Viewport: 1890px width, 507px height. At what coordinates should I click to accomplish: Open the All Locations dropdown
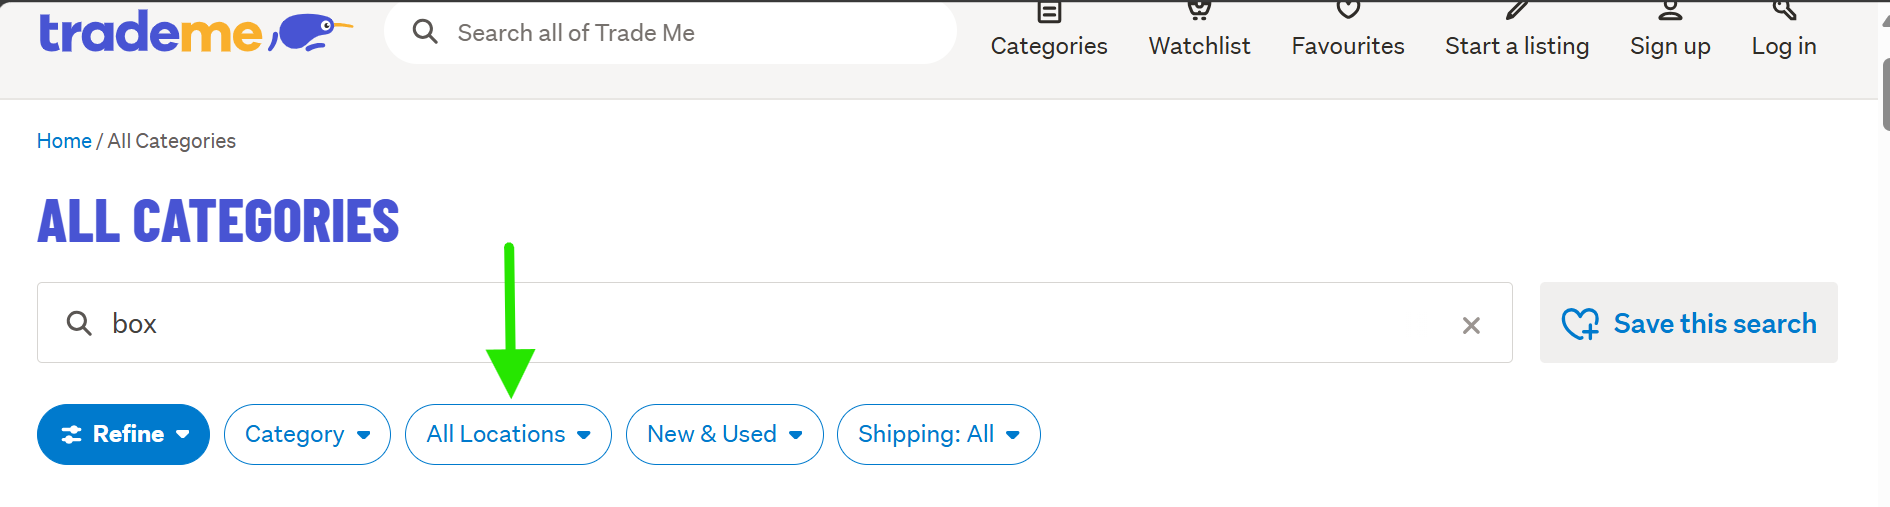pyautogui.click(x=508, y=434)
